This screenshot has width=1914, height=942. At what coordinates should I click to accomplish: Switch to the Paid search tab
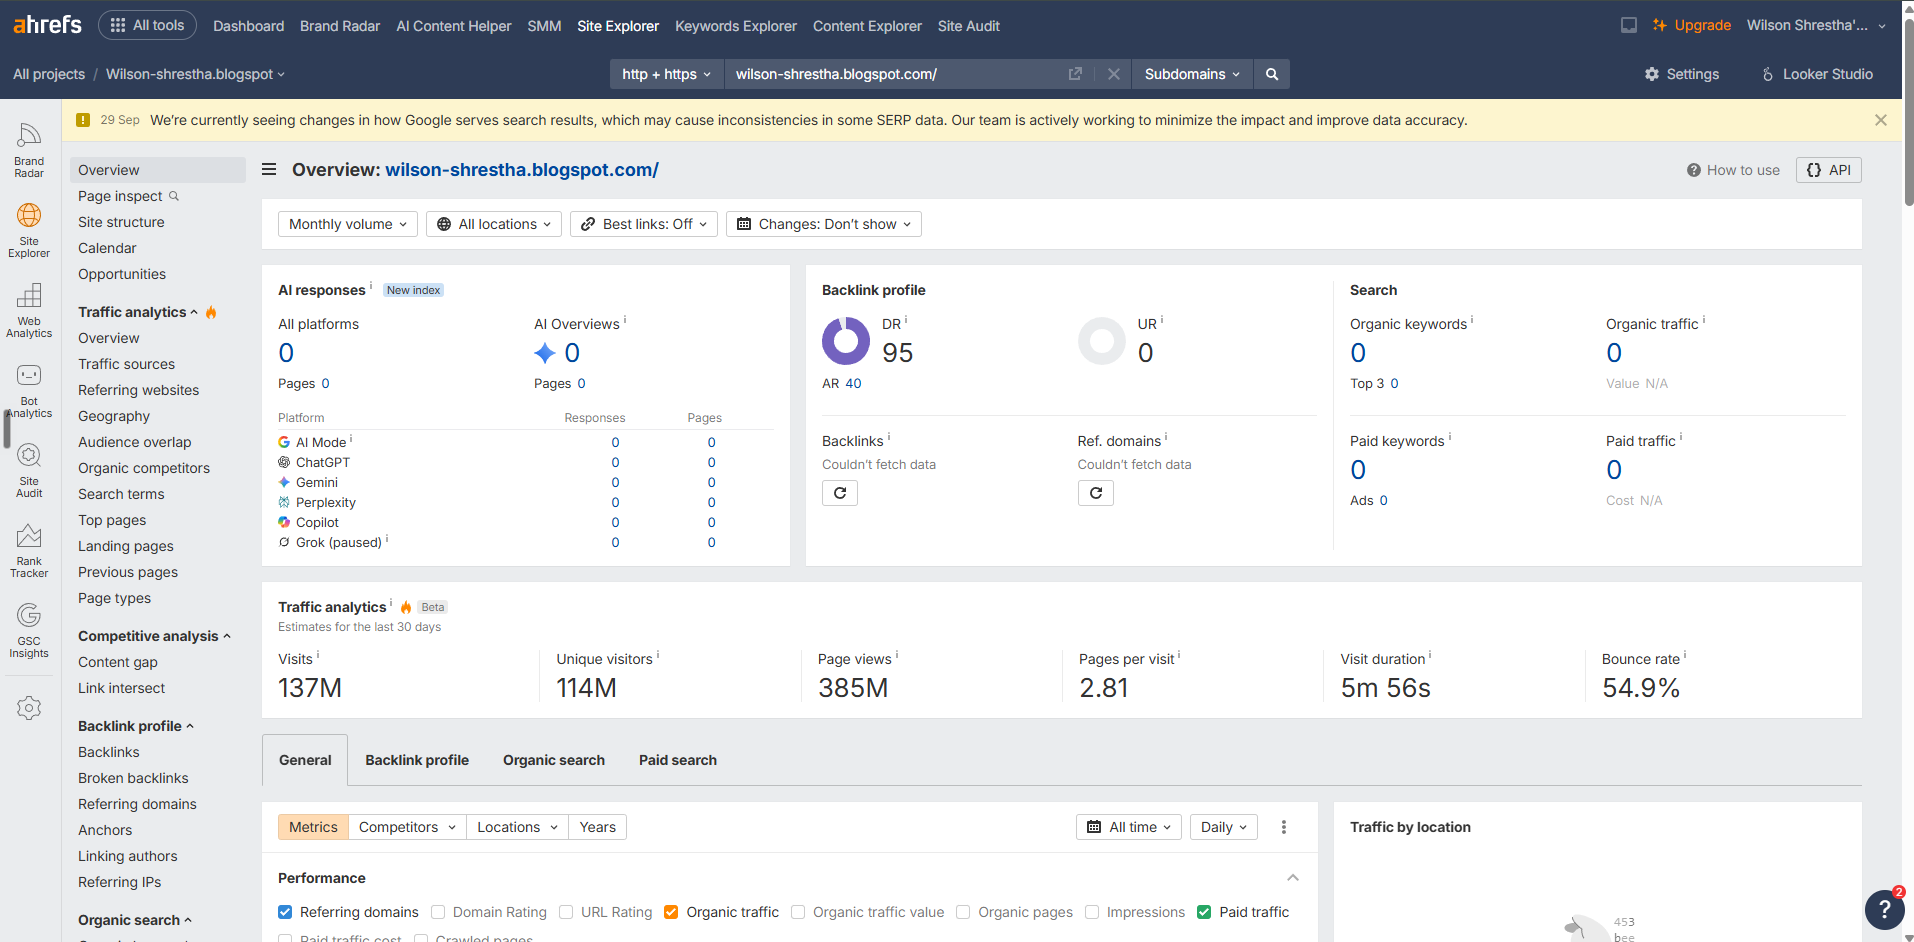pos(678,760)
